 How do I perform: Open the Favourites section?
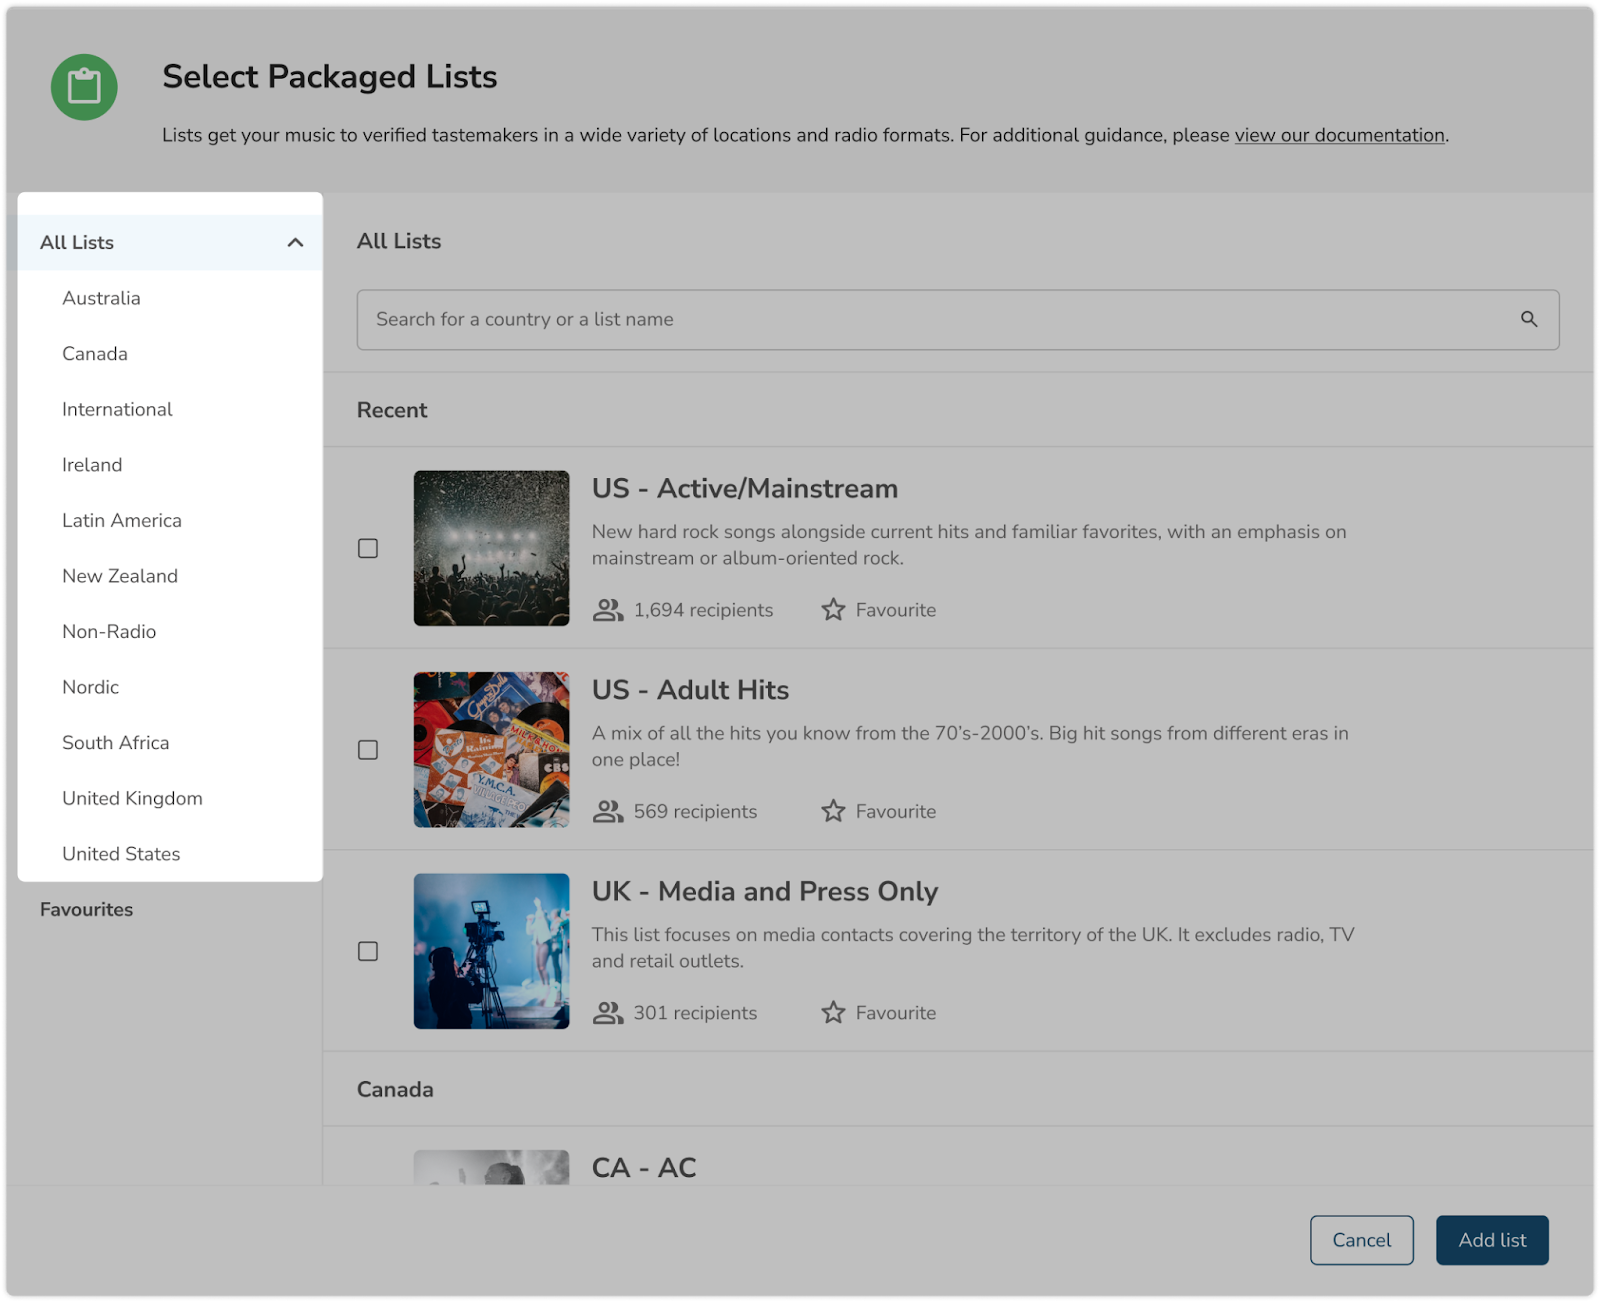coord(87,909)
